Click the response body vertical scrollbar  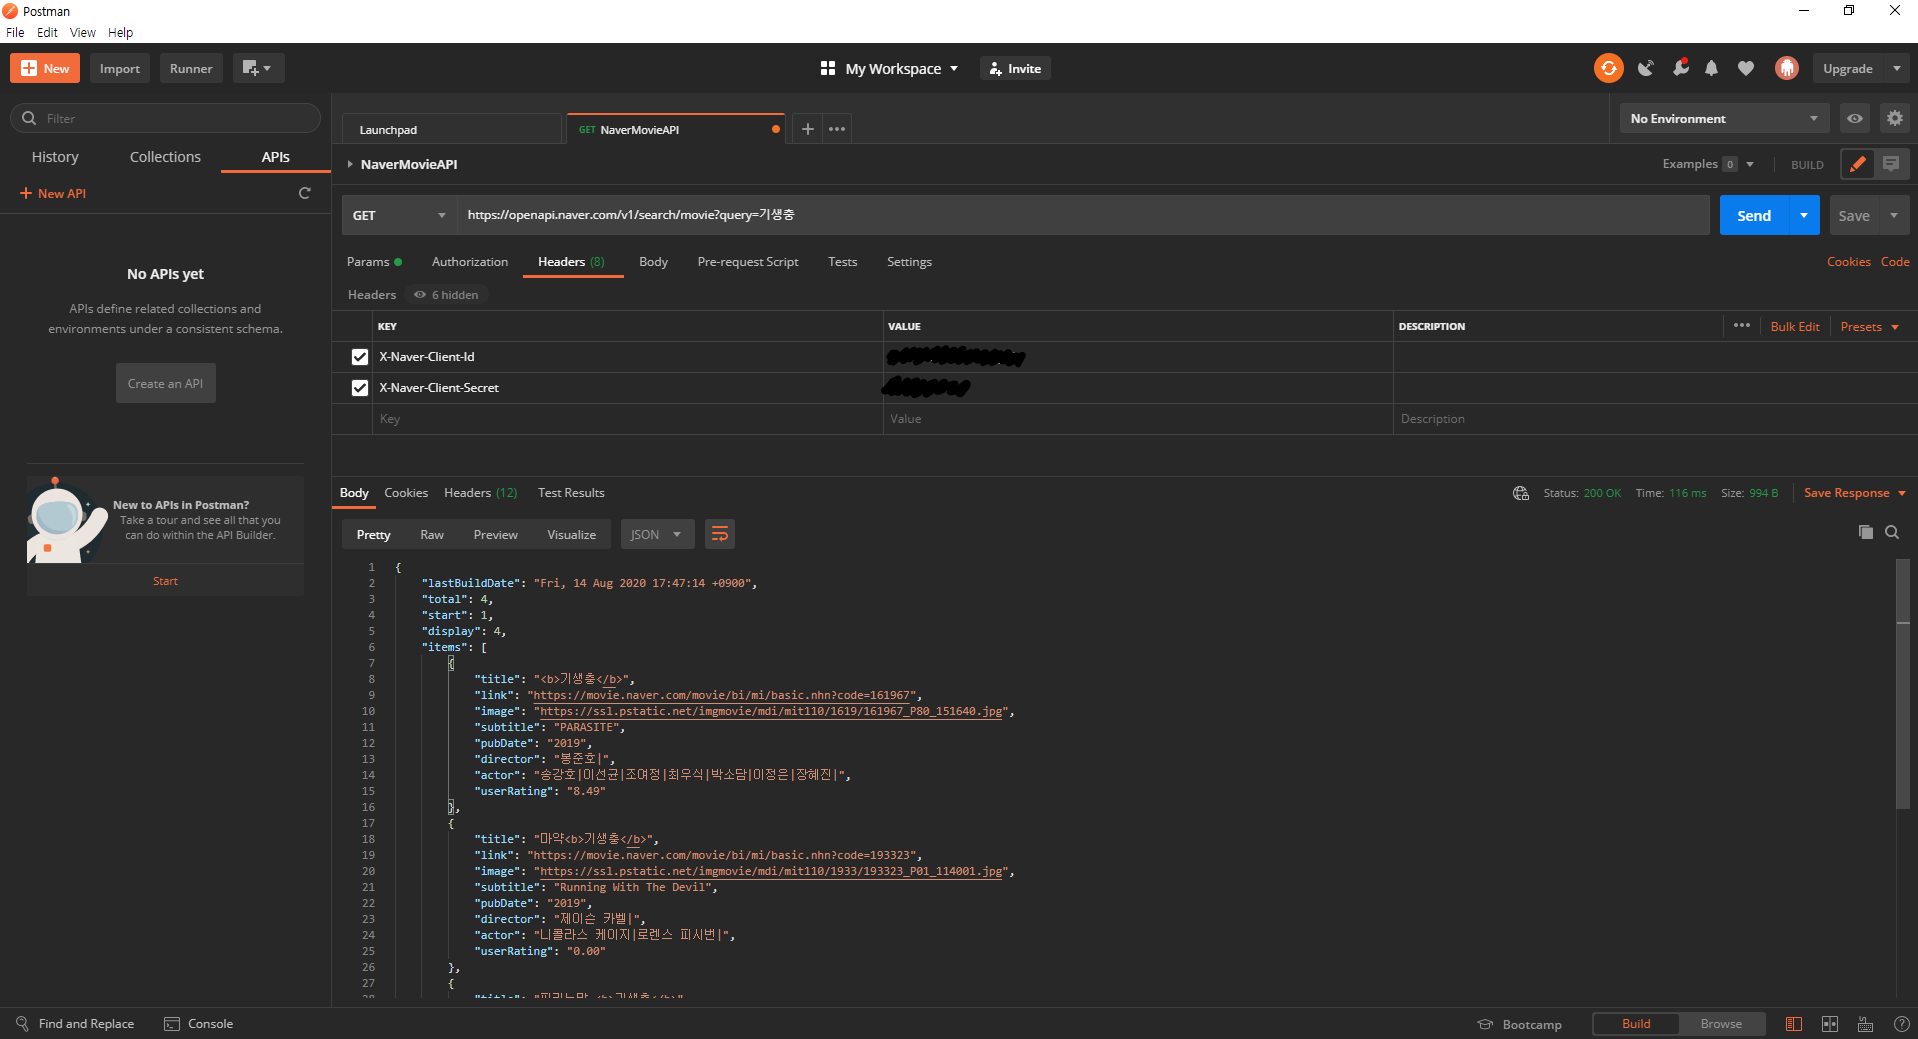pos(1903,684)
